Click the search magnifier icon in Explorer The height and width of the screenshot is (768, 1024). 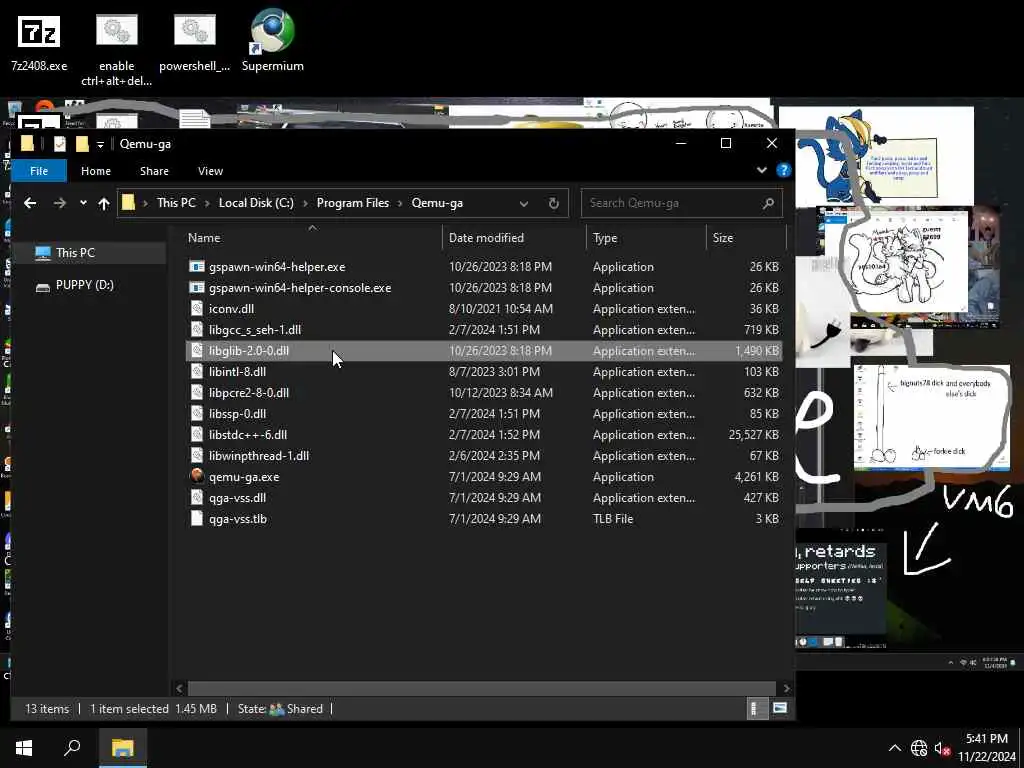pyautogui.click(x=768, y=204)
